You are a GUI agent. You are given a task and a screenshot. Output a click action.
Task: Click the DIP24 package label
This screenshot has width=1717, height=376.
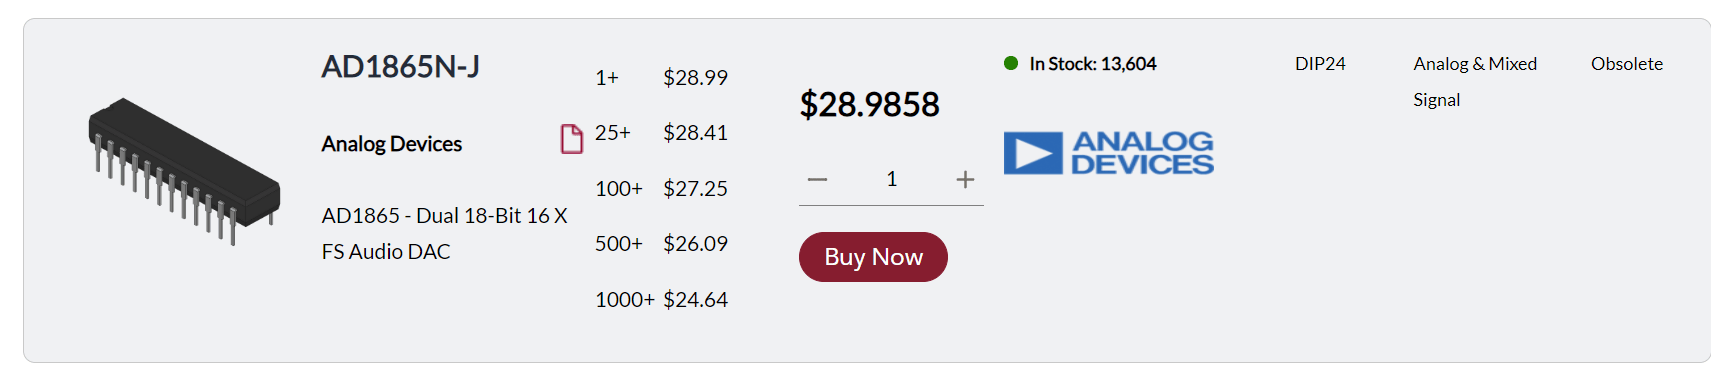coord(1320,64)
